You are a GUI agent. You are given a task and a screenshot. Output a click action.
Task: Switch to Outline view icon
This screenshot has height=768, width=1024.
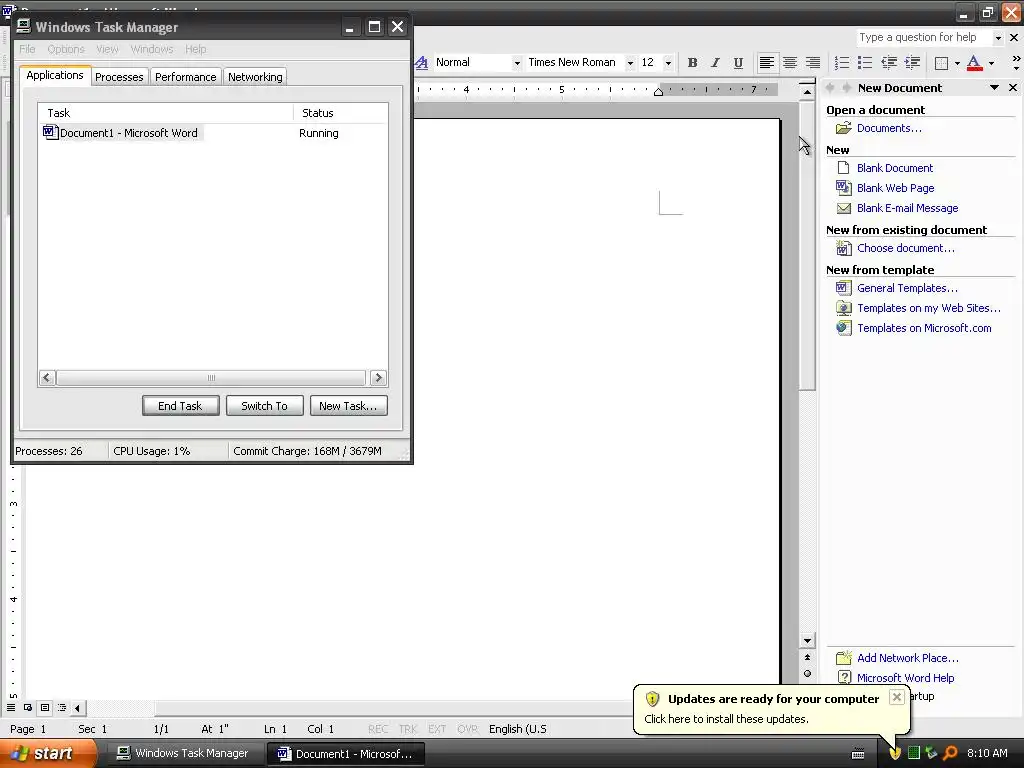[62, 707]
